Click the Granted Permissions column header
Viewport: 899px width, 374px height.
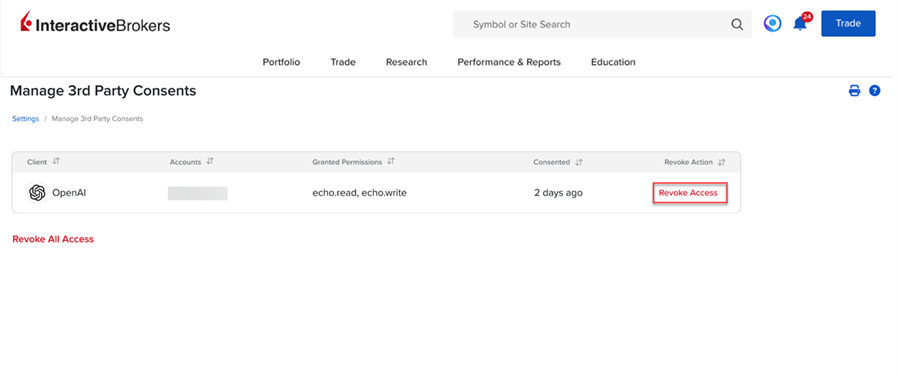tap(347, 162)
